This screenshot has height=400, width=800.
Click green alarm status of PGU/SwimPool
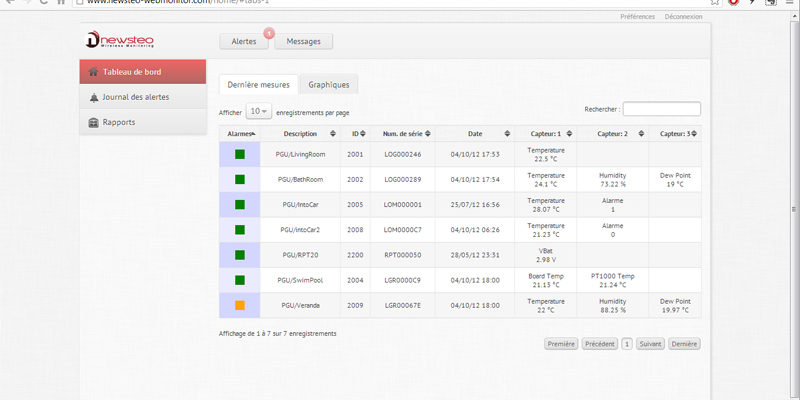click(x=240, y=280)
